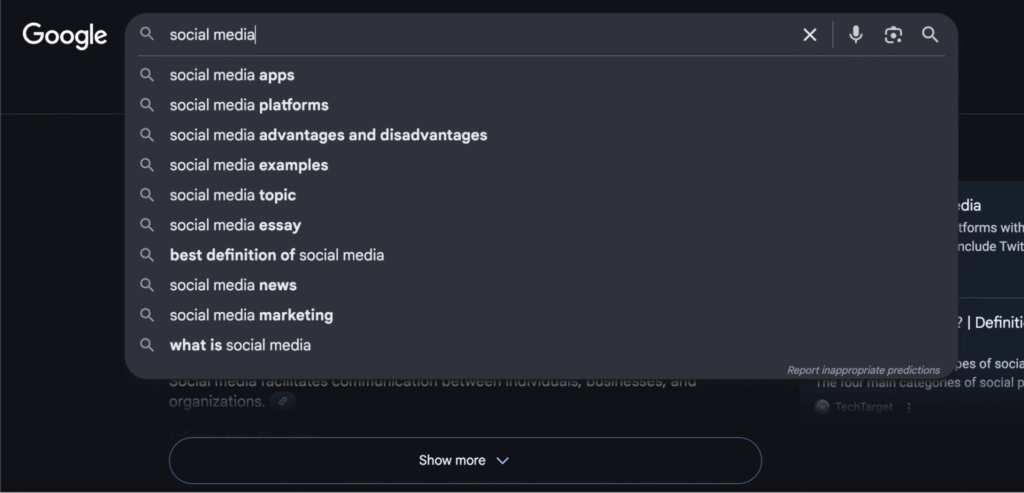Pick the "social media examples" suggestion

249,165
